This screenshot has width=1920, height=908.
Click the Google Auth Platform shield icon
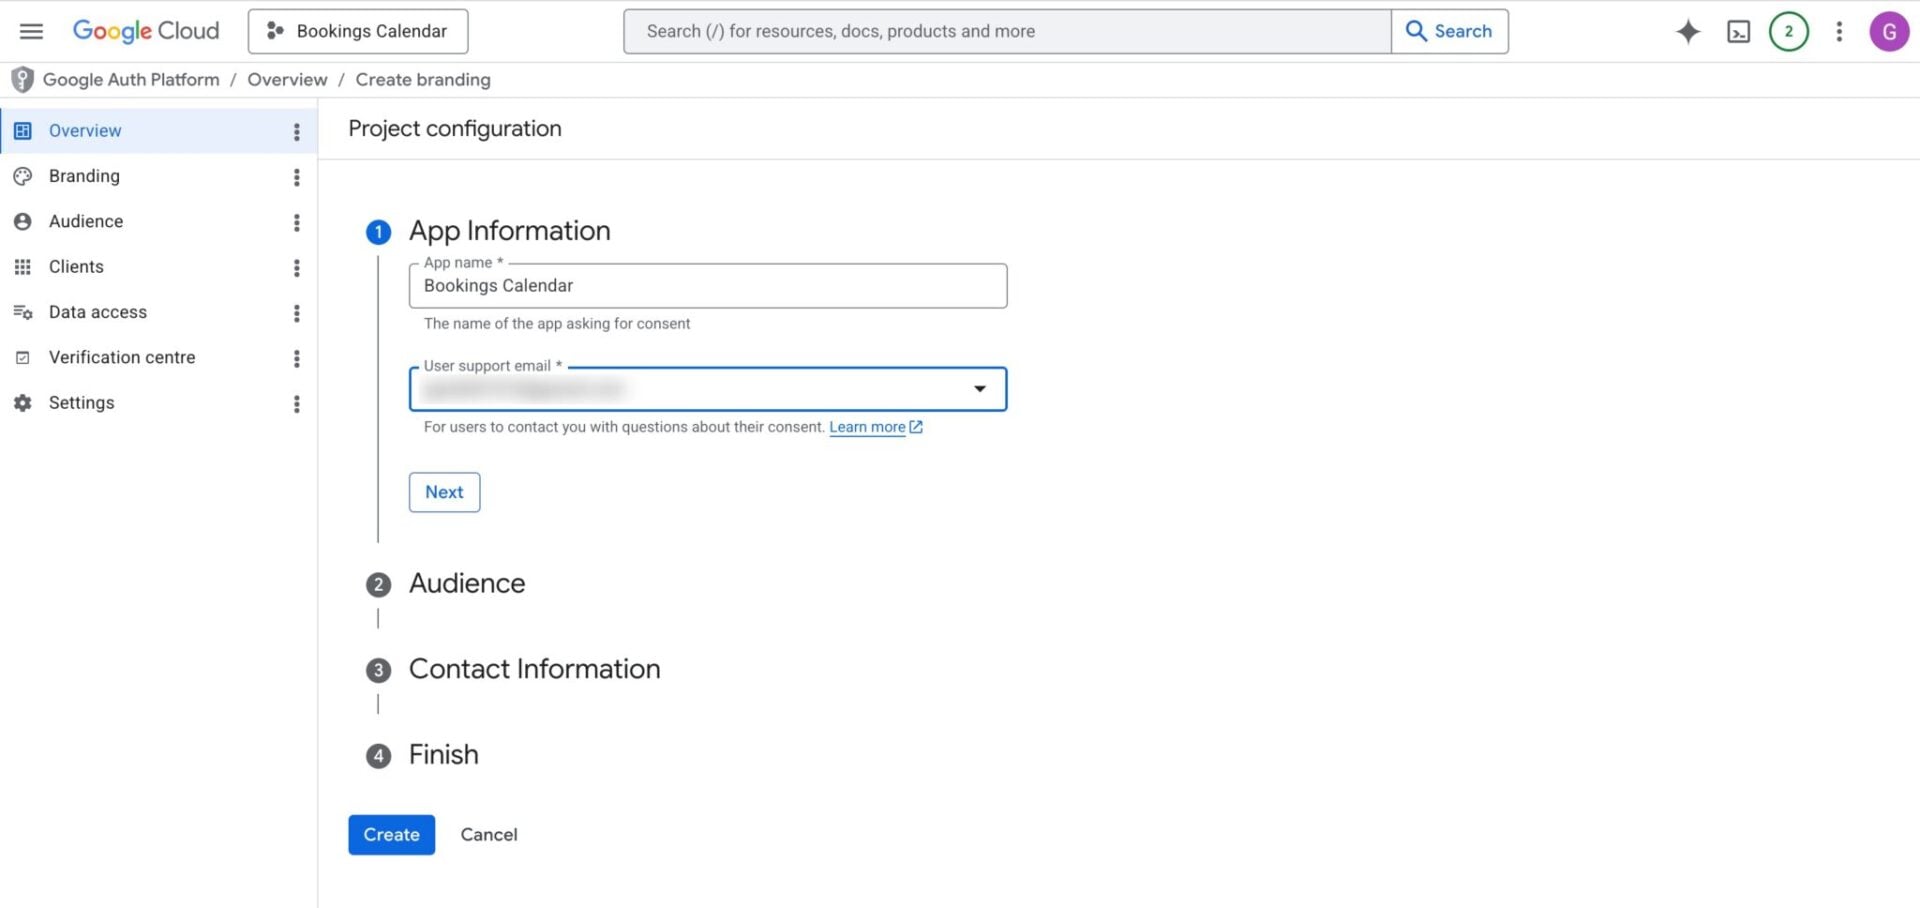22,80
